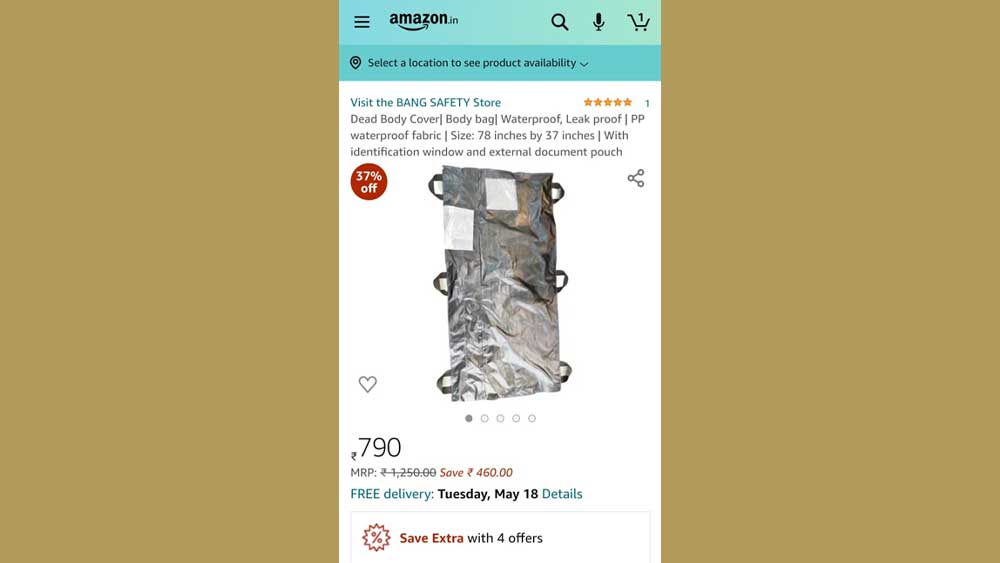The width and height of the screenshot is (1000, 563).
Task: Open the Save Extra offers badge icon
Action: click(376, 537)
